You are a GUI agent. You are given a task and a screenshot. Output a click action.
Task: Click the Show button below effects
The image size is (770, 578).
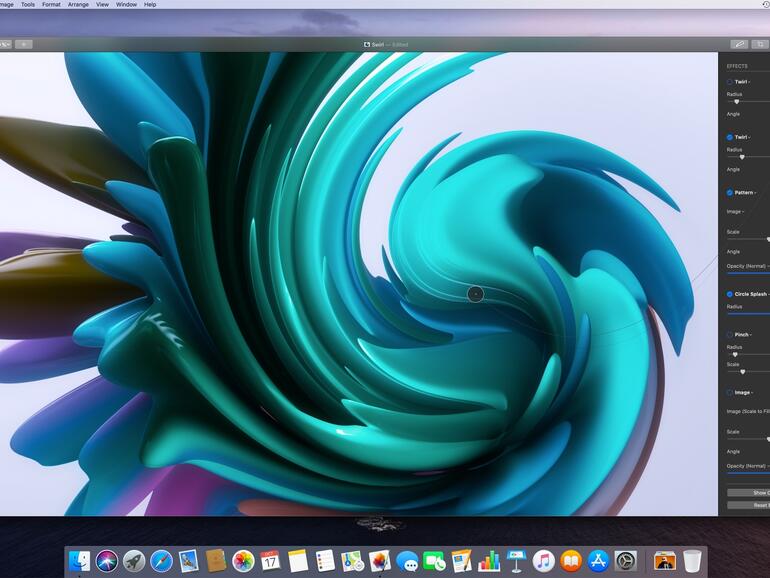tap(748, 493)
